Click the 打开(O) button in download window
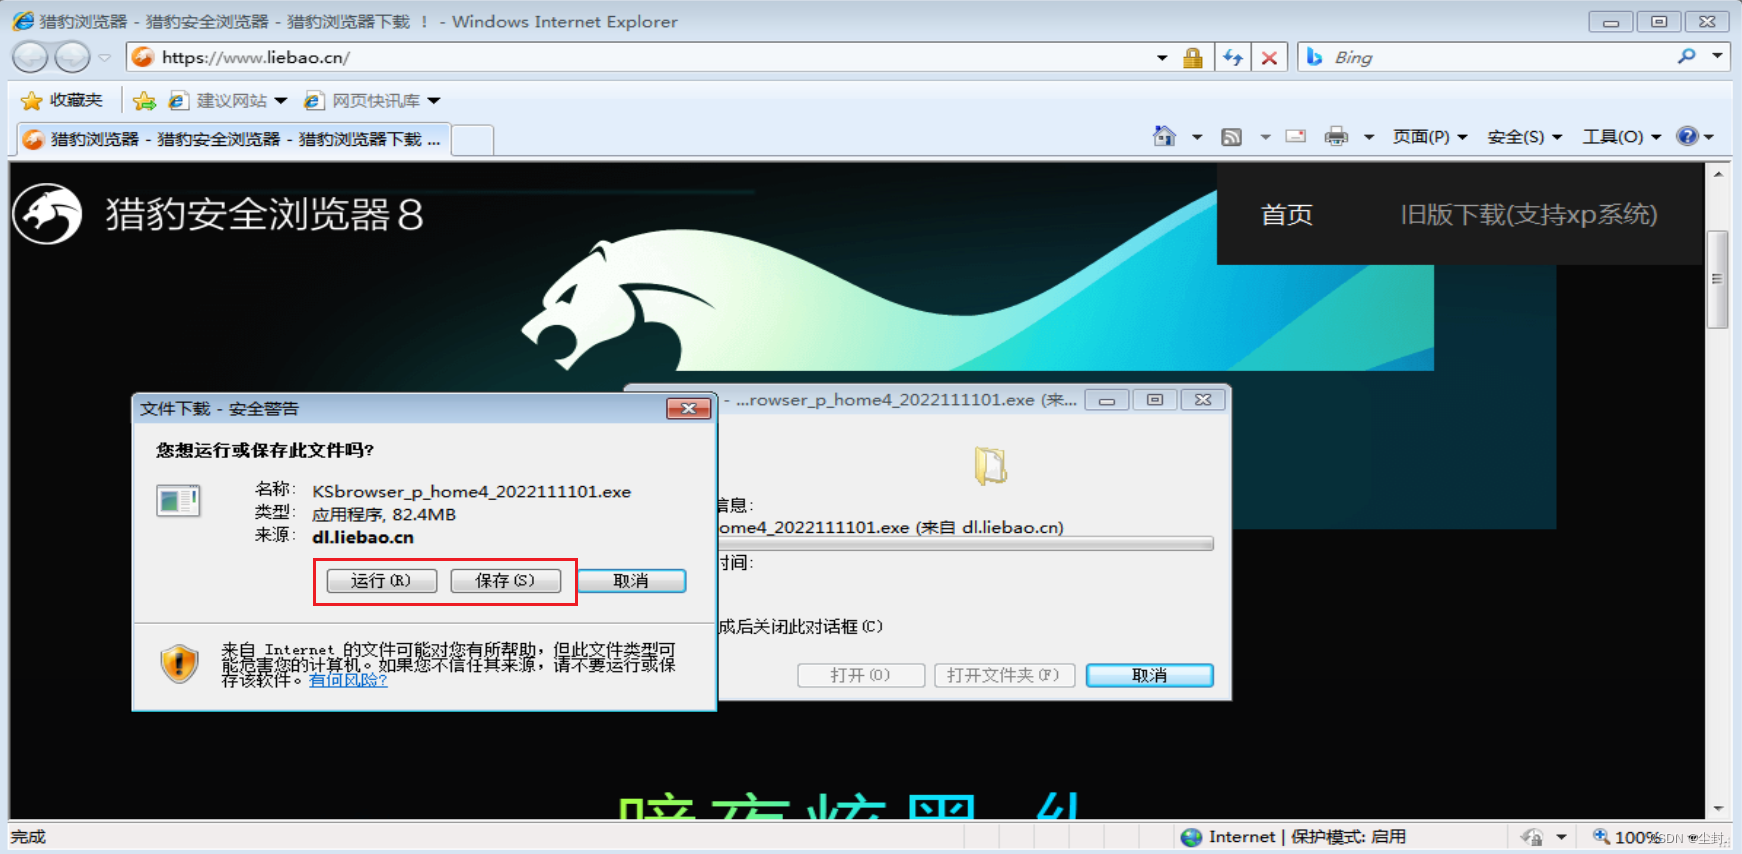The height and width of the screenshot is (854, 1742). (860, 676)
